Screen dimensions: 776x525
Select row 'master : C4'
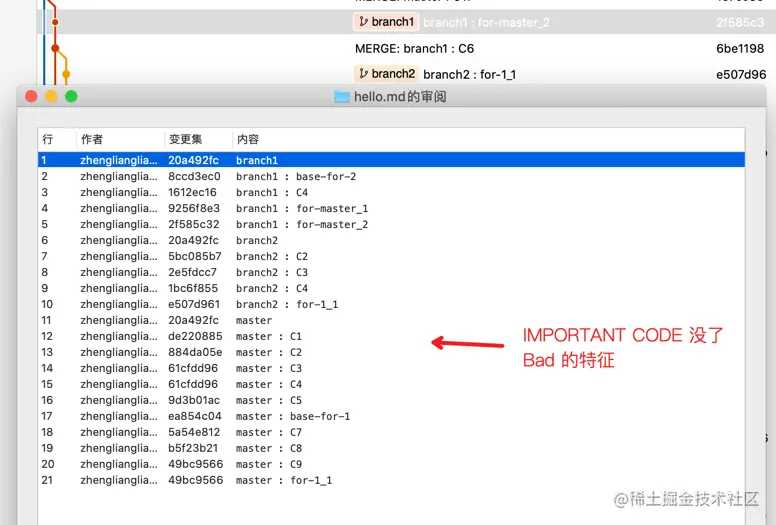(391, 384)
